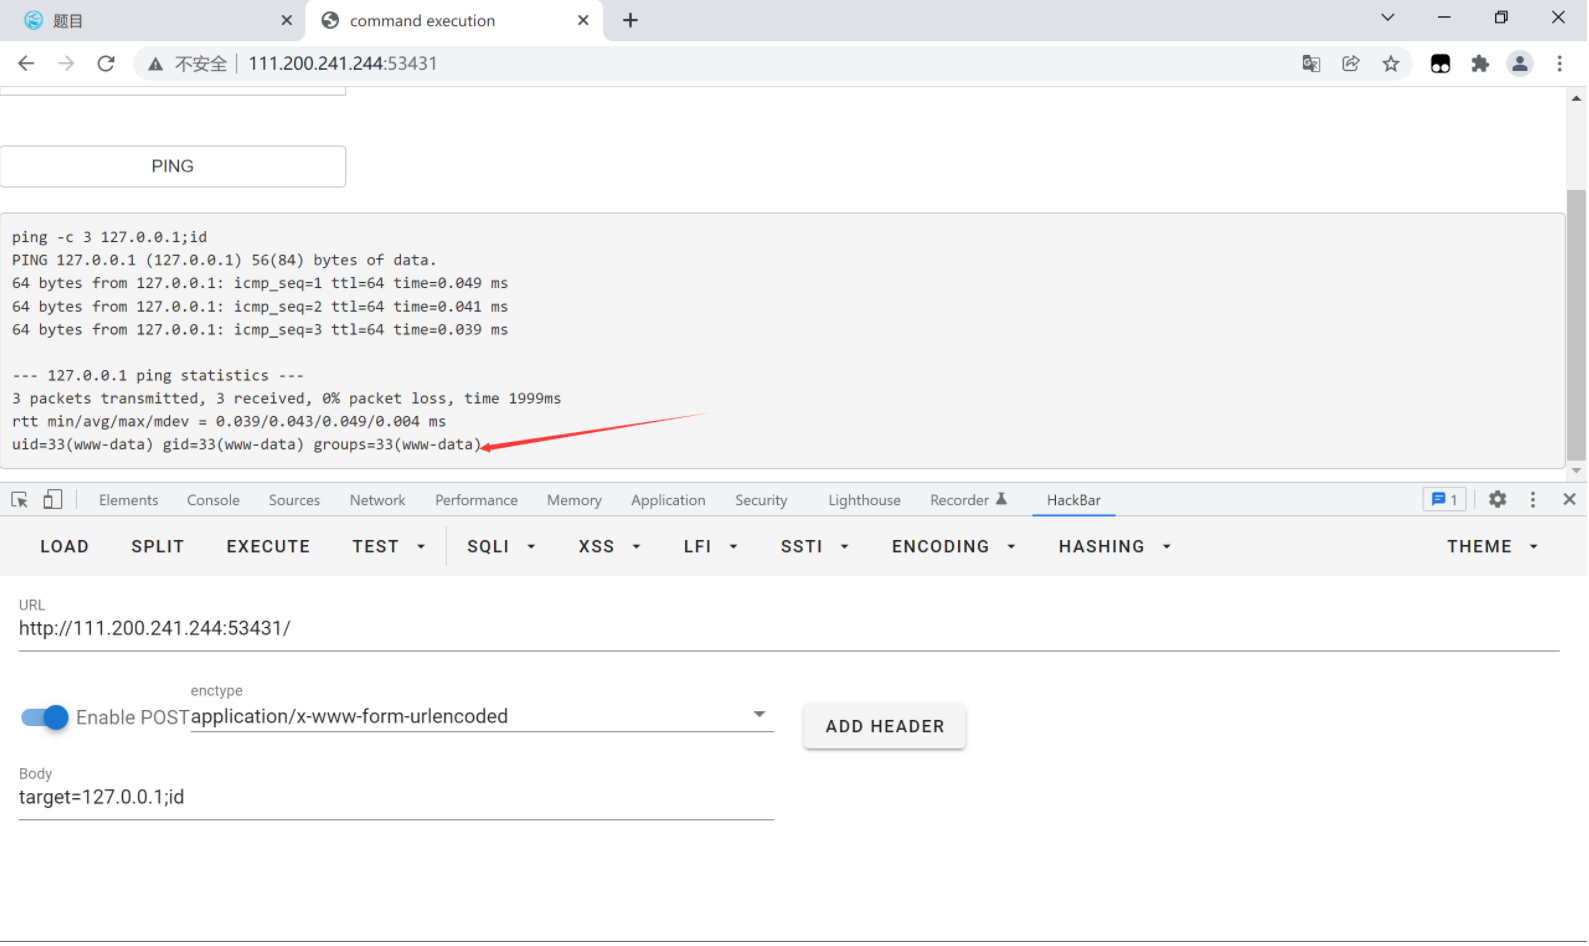Expand the TEST dropdown
The height and width of the screenshot is (946, 1589).
(388, 547)
